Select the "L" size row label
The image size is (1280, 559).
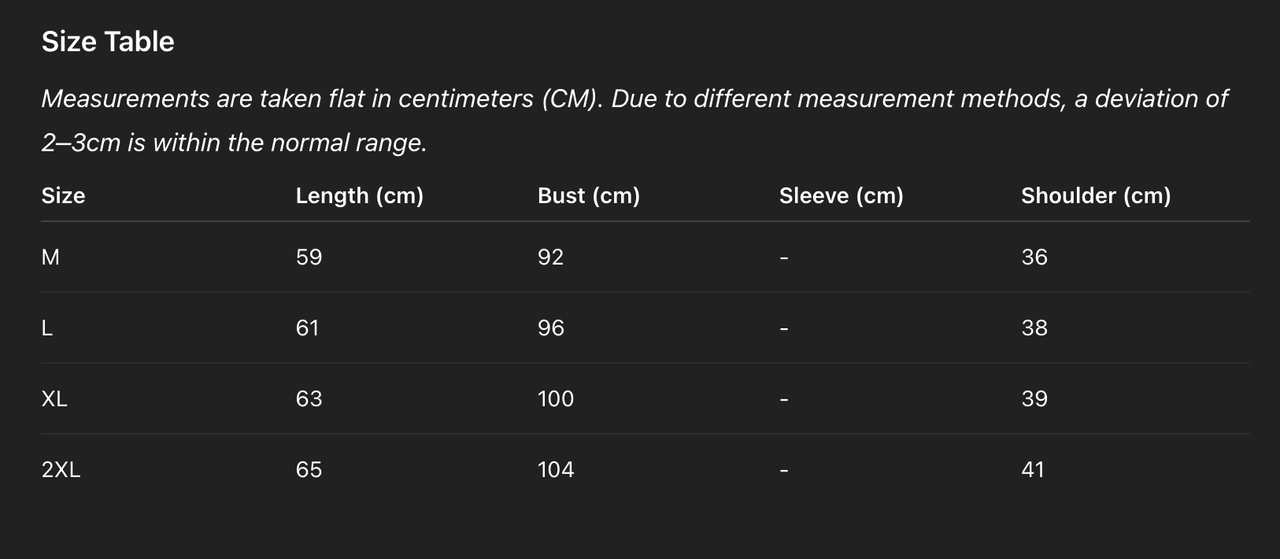pyautogui.click(x=47, y=328)
